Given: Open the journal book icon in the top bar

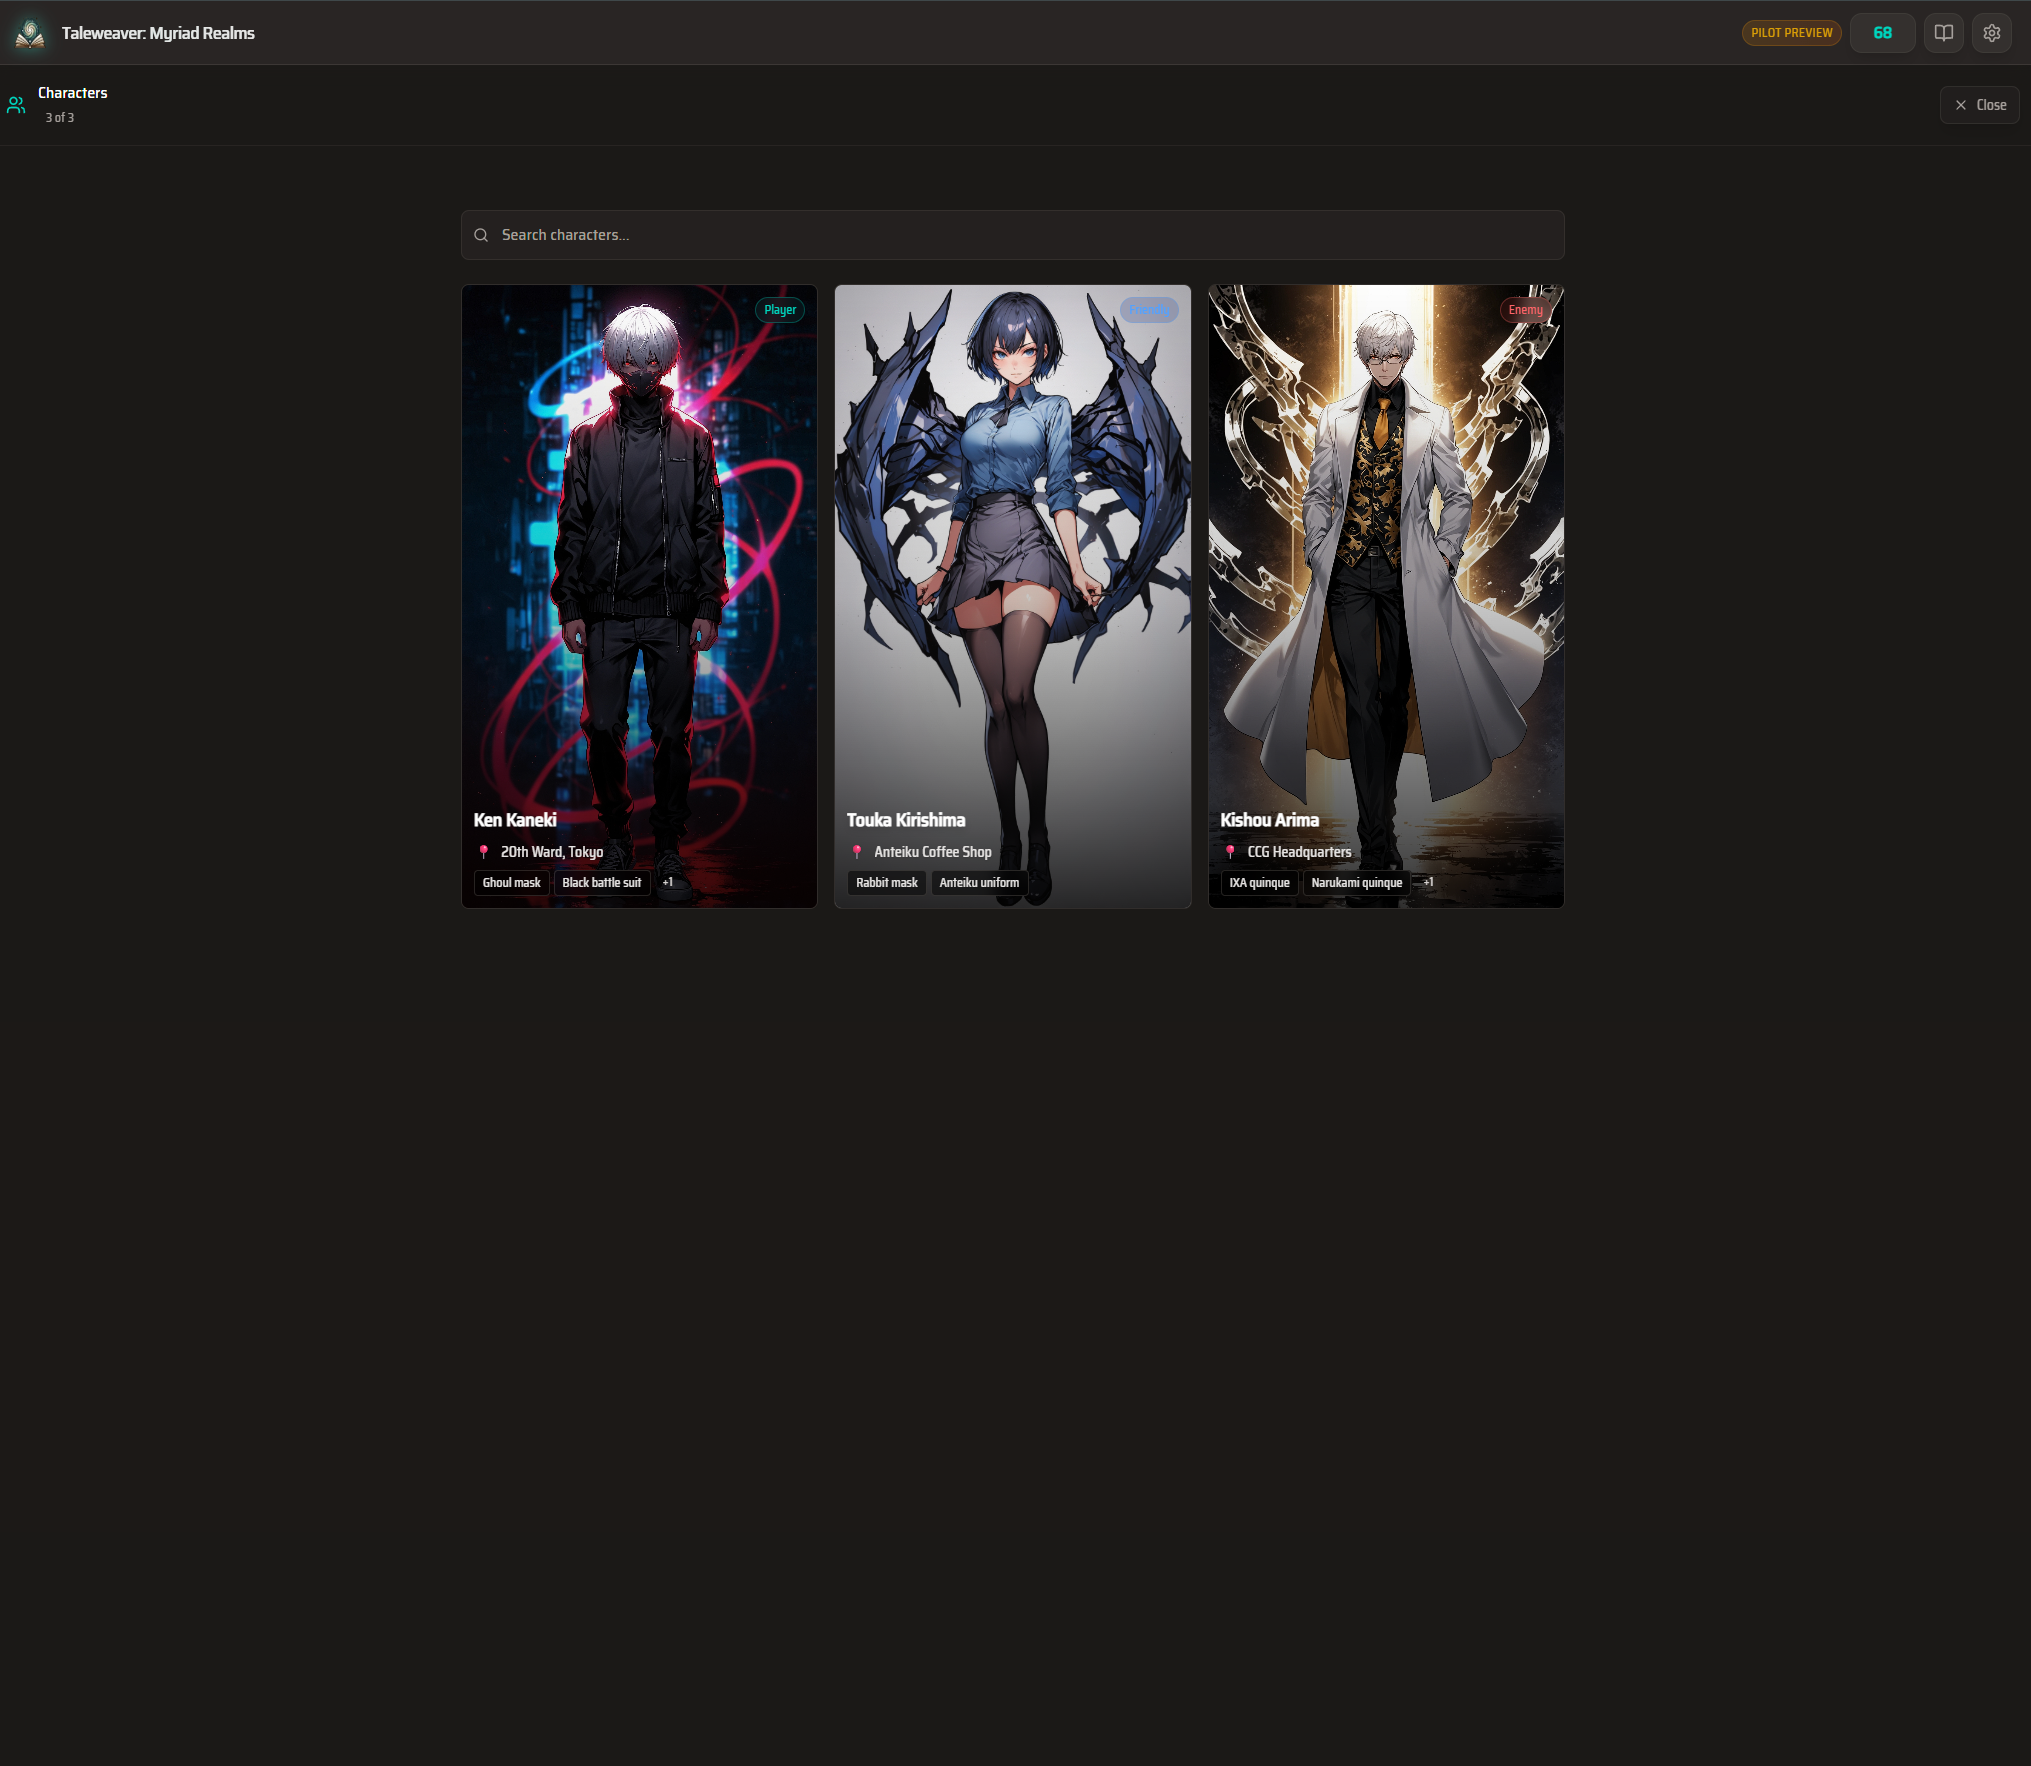Looking at the screenshot, I should pos(1943,33).
